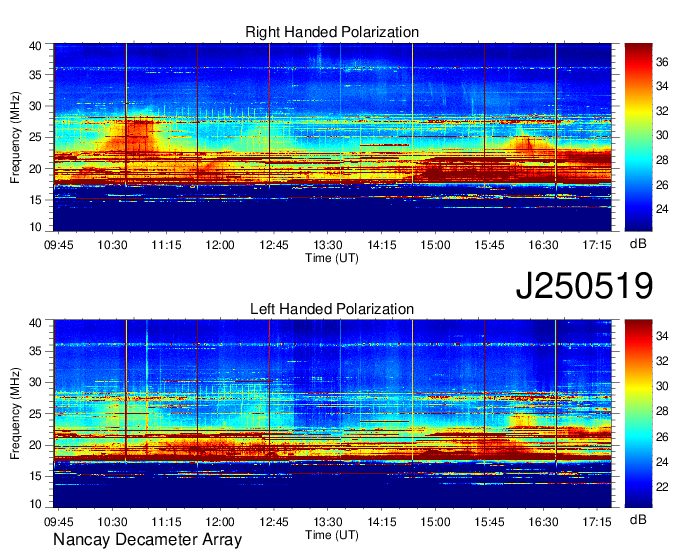Click the "Right Handed Polarization" plot title
This screenshot has height=552, width=680.
coord(332,32)
